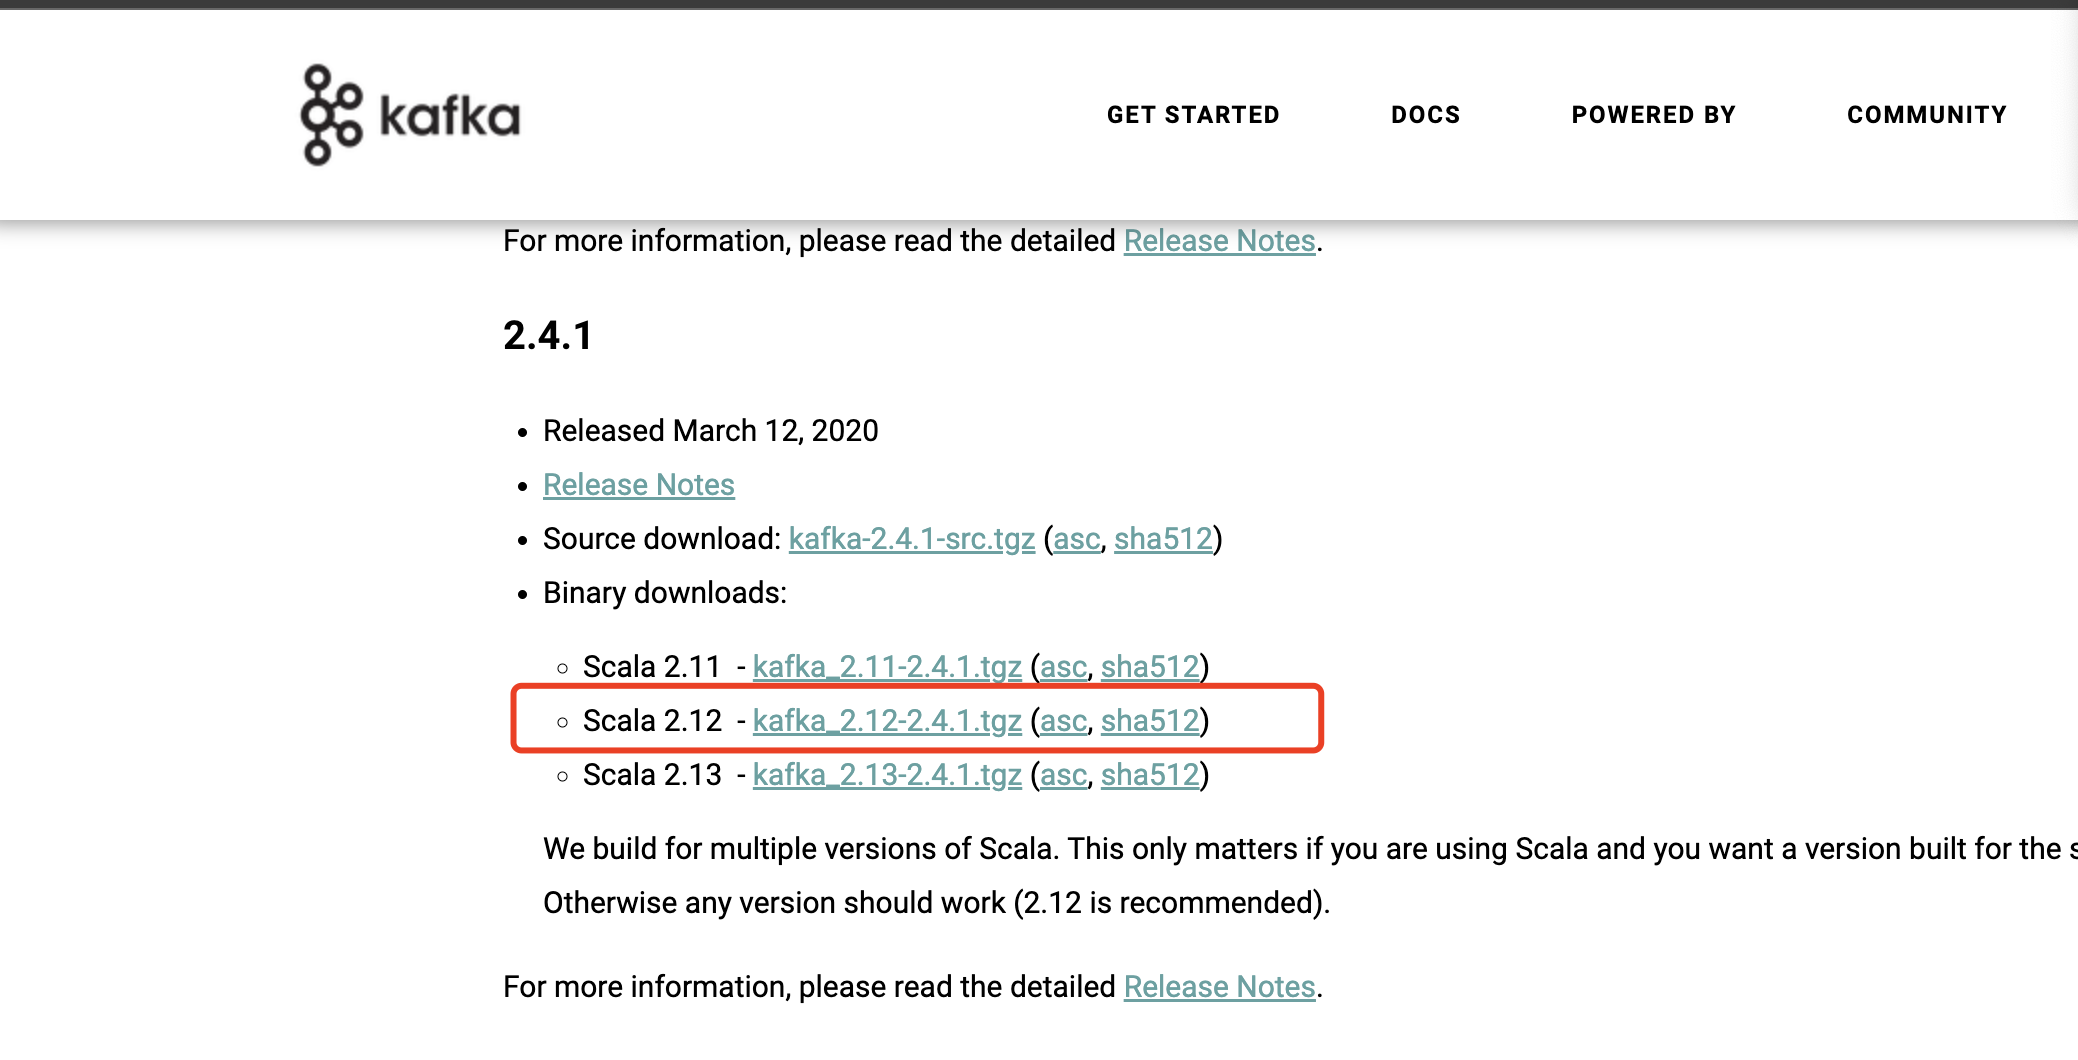Download the kafka_2.11-2.4.1.tgz binary
This screenshot has width=2078, height=1060.
click(887, 667)
